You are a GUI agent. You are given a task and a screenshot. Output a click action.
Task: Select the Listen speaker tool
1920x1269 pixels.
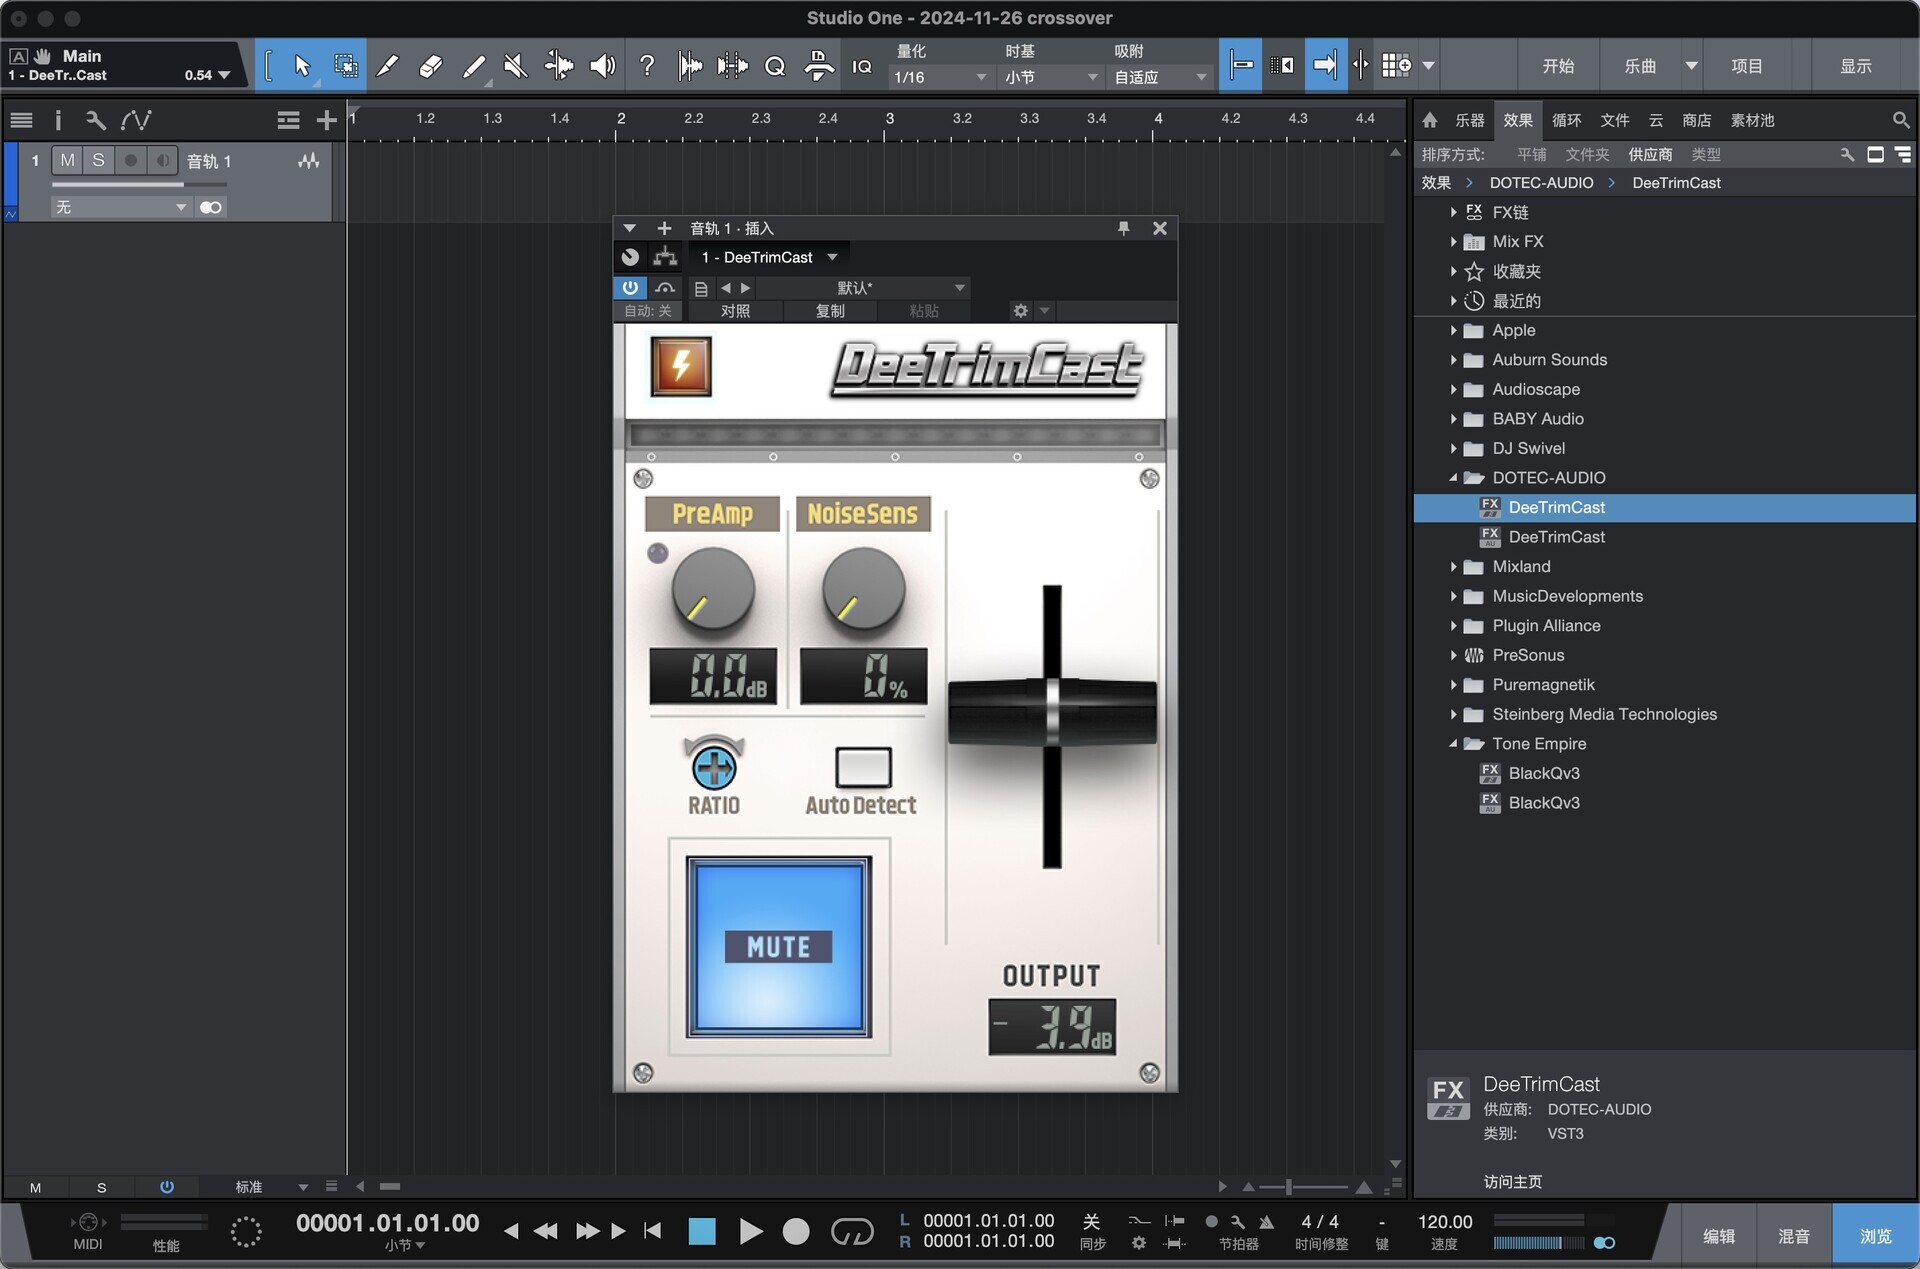tap(602, 66)
